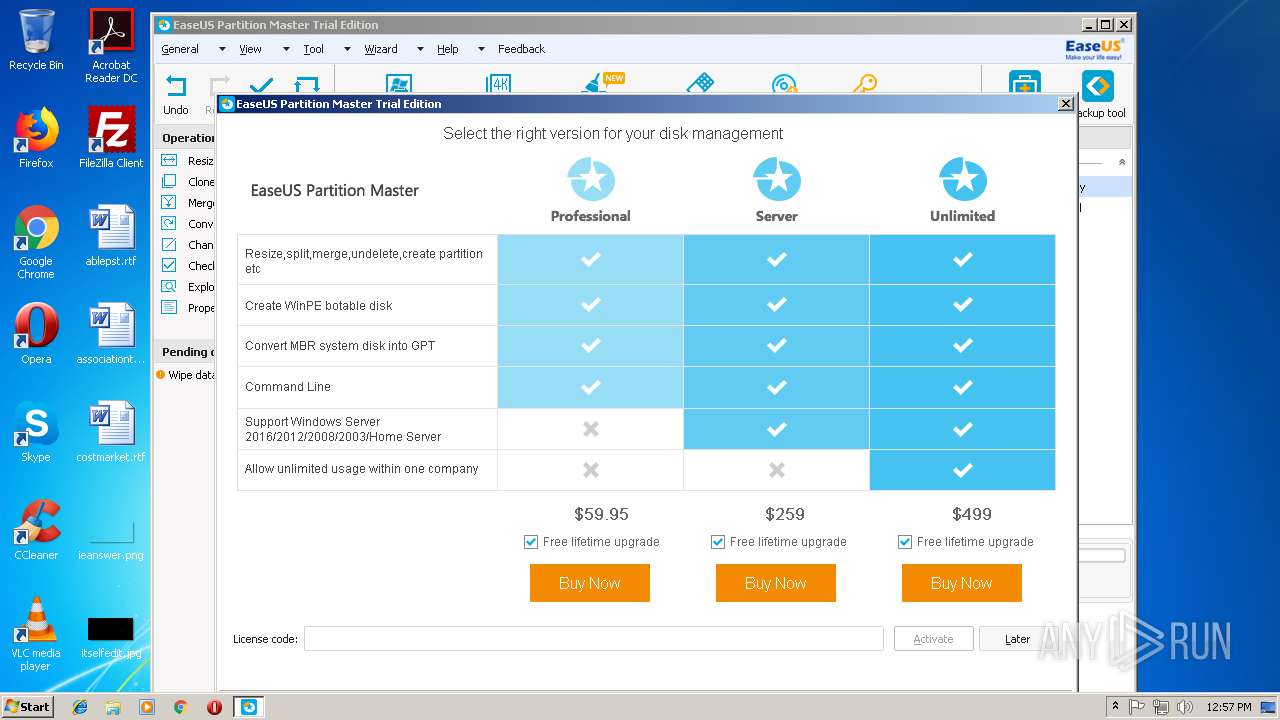The width and height of the screenshot is (1280, 720).
Task: Open the Help menu
Action: coord(448,49)
